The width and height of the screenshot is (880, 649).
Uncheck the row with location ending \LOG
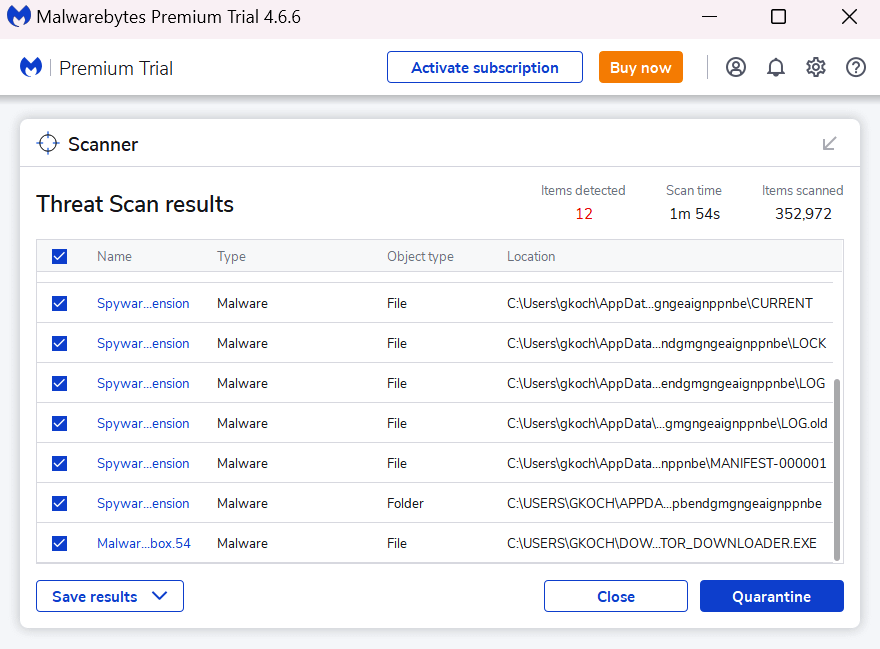(59, 383)
